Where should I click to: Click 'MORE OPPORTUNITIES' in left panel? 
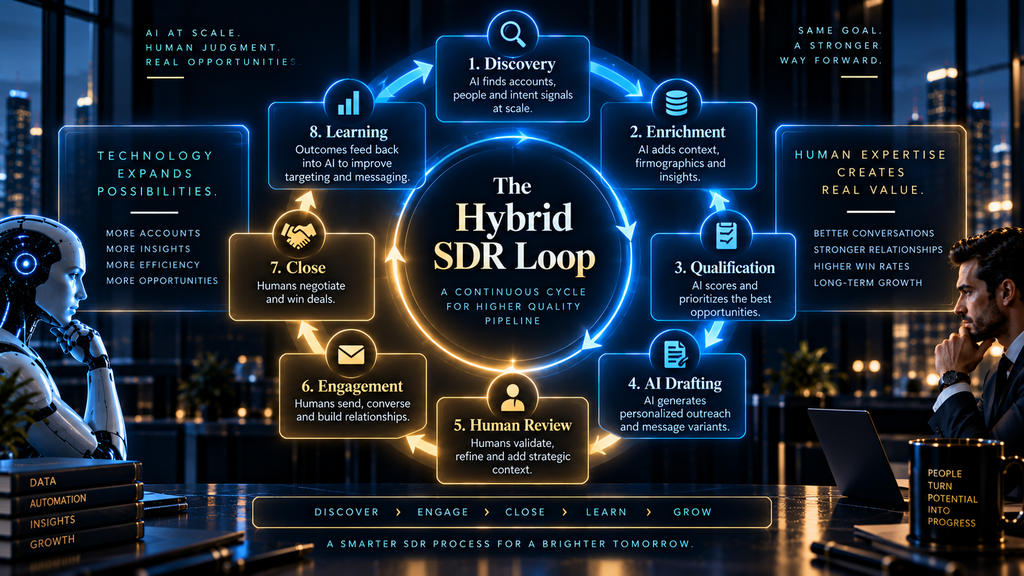coord(162,281)
